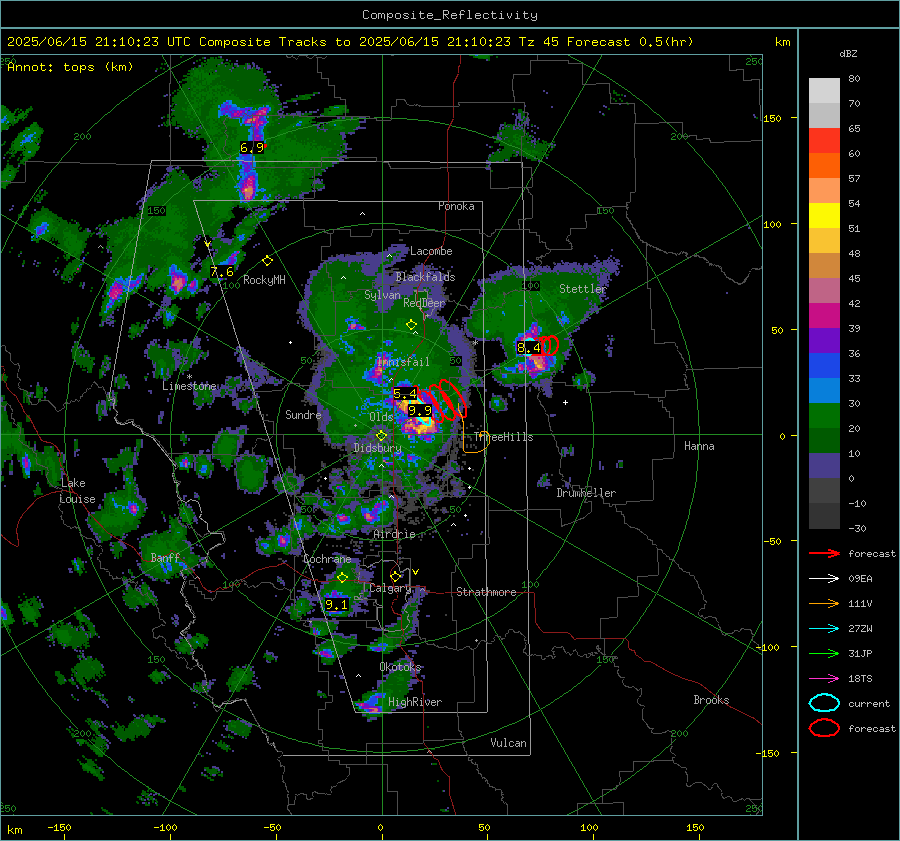Click the Innisfail town label

403,362
